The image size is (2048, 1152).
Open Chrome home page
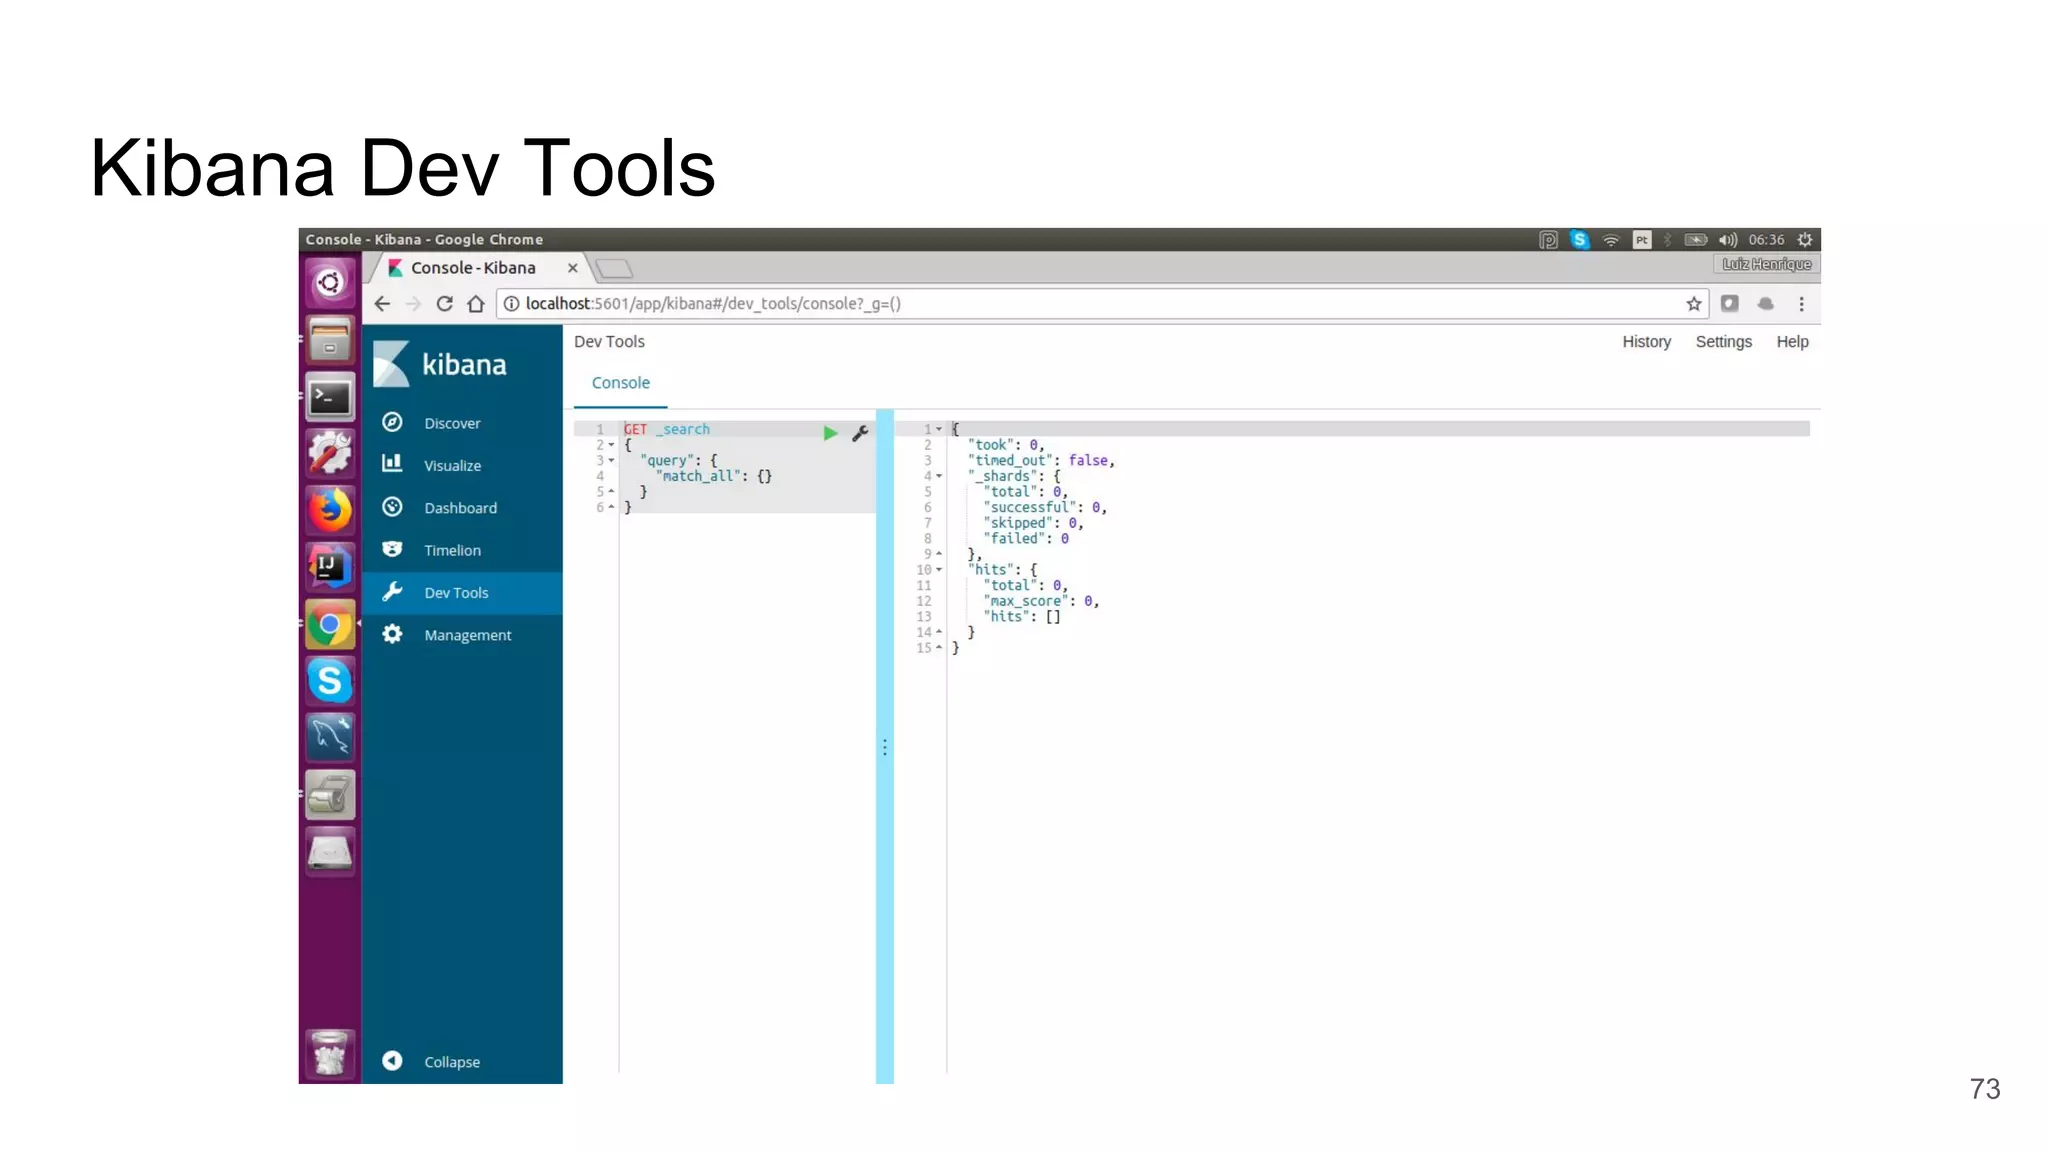tap(476, 304)
